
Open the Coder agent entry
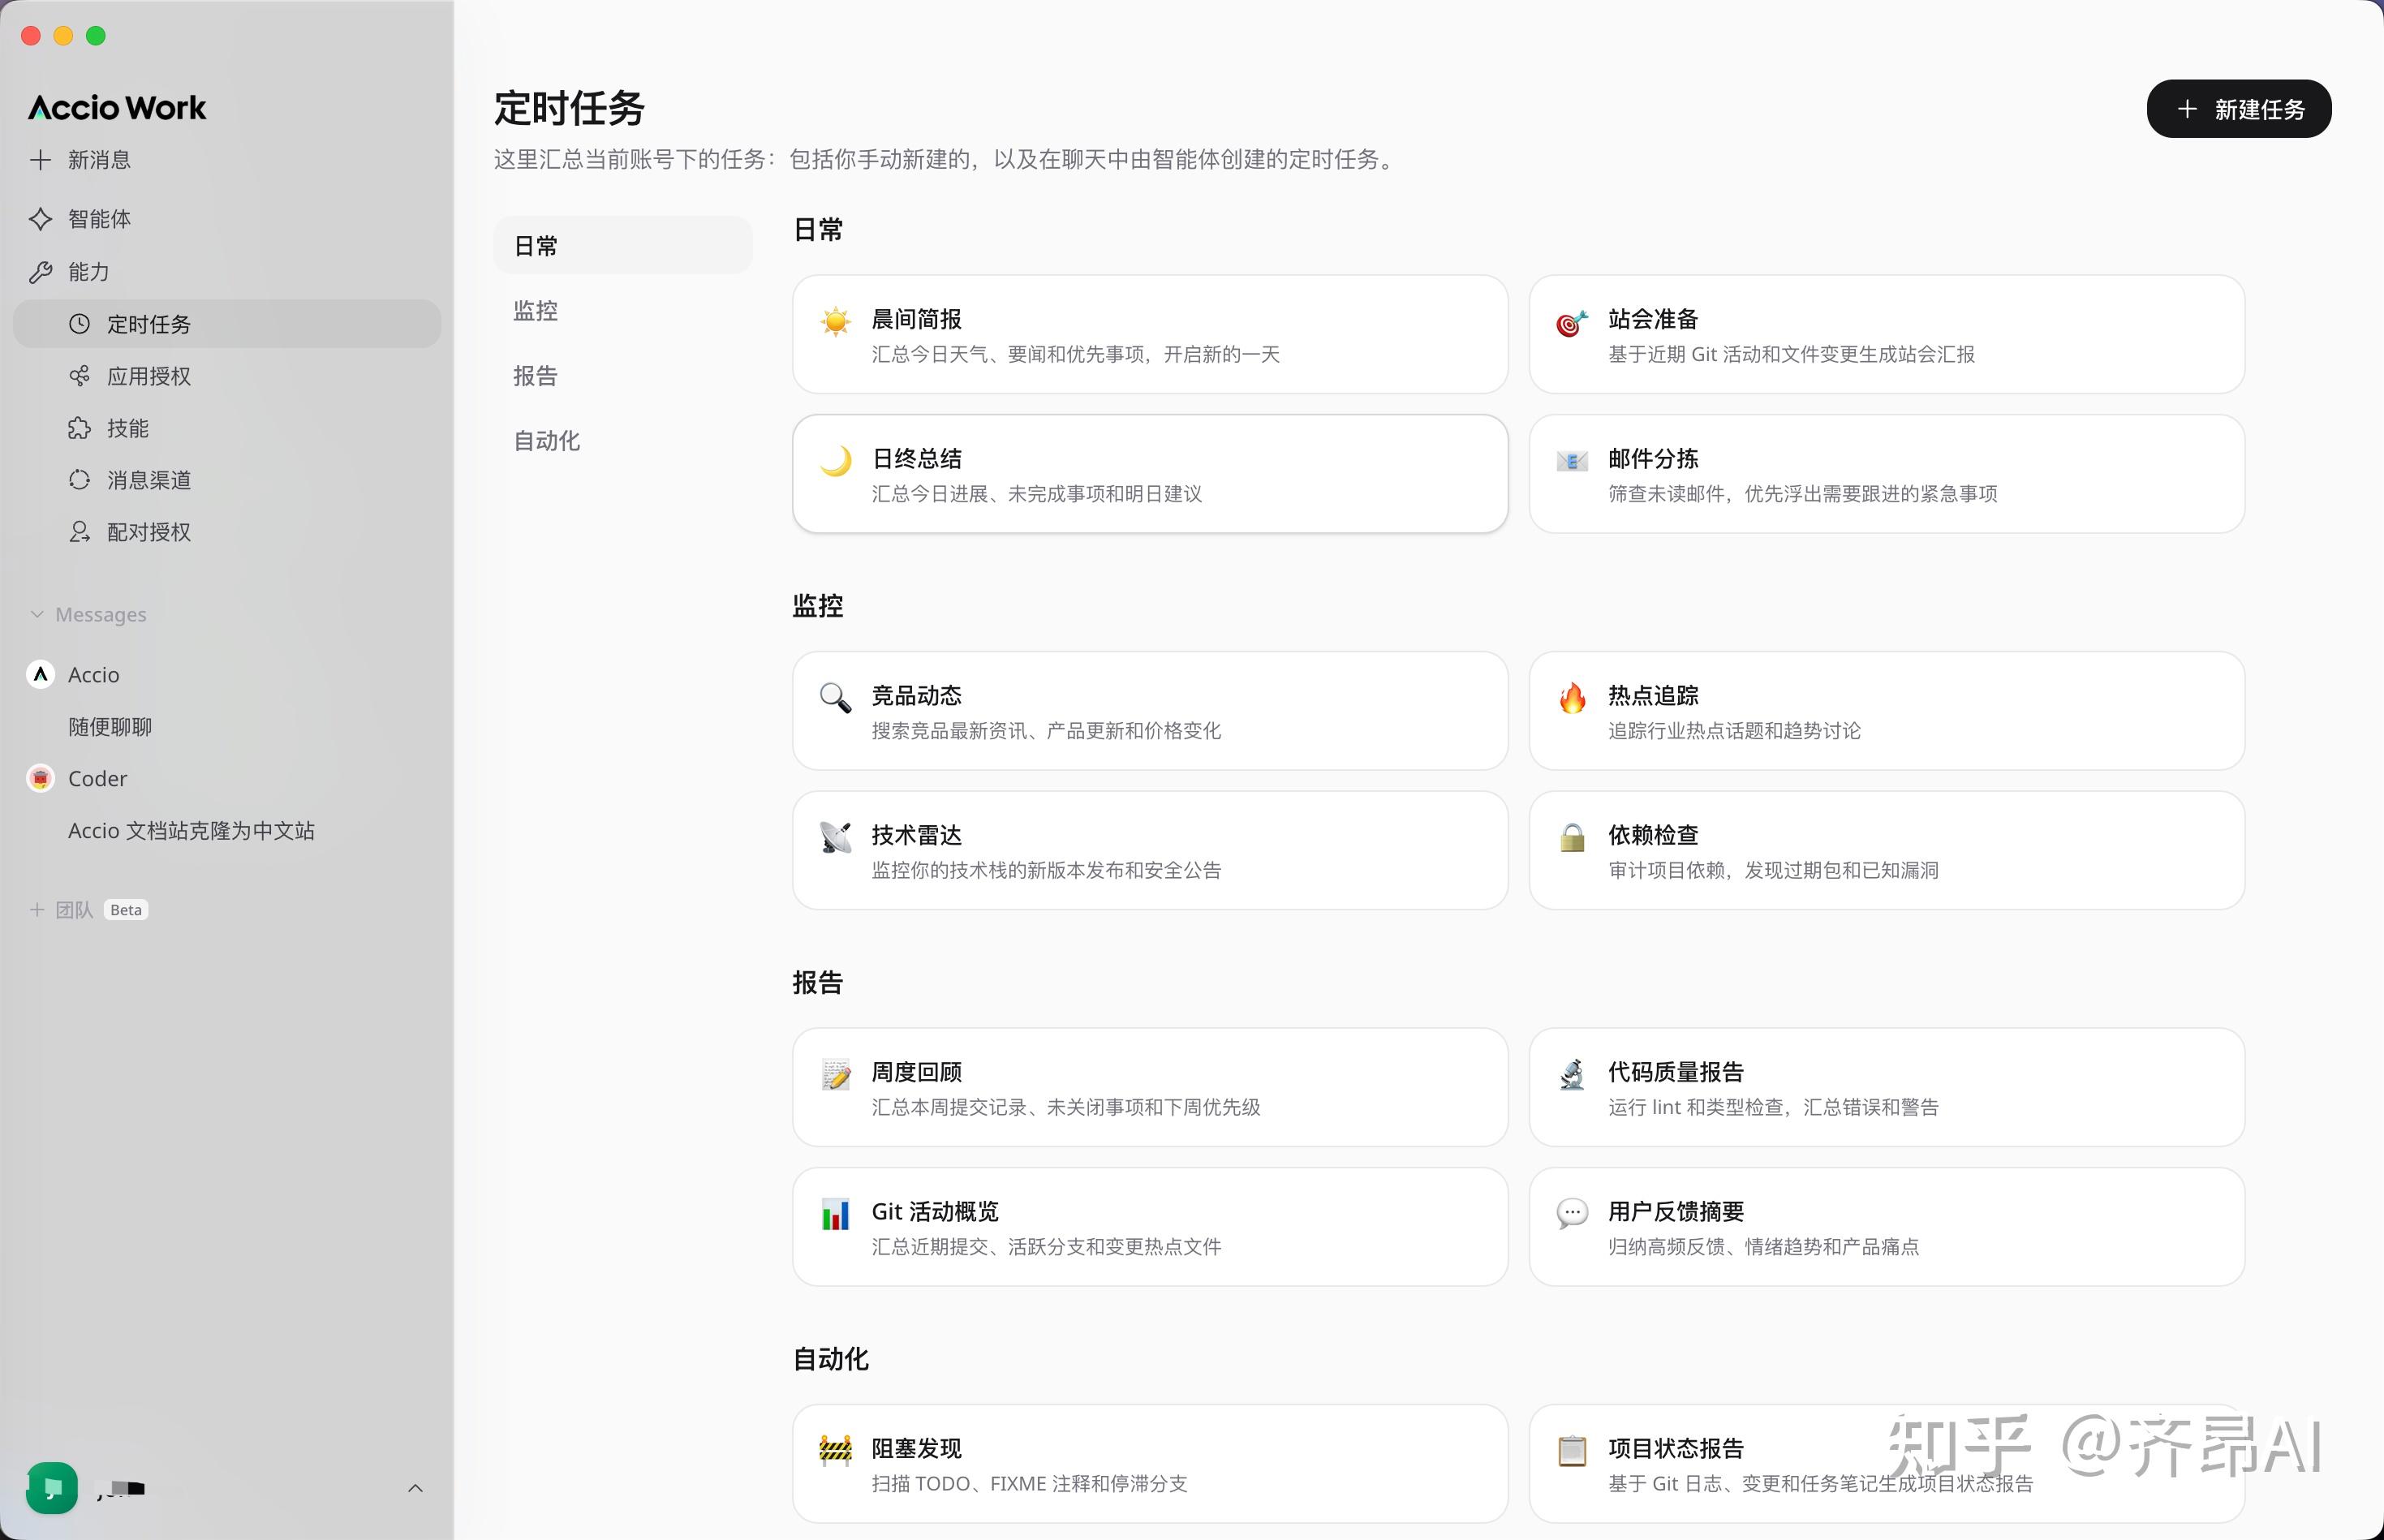click(x=97, y=778)
